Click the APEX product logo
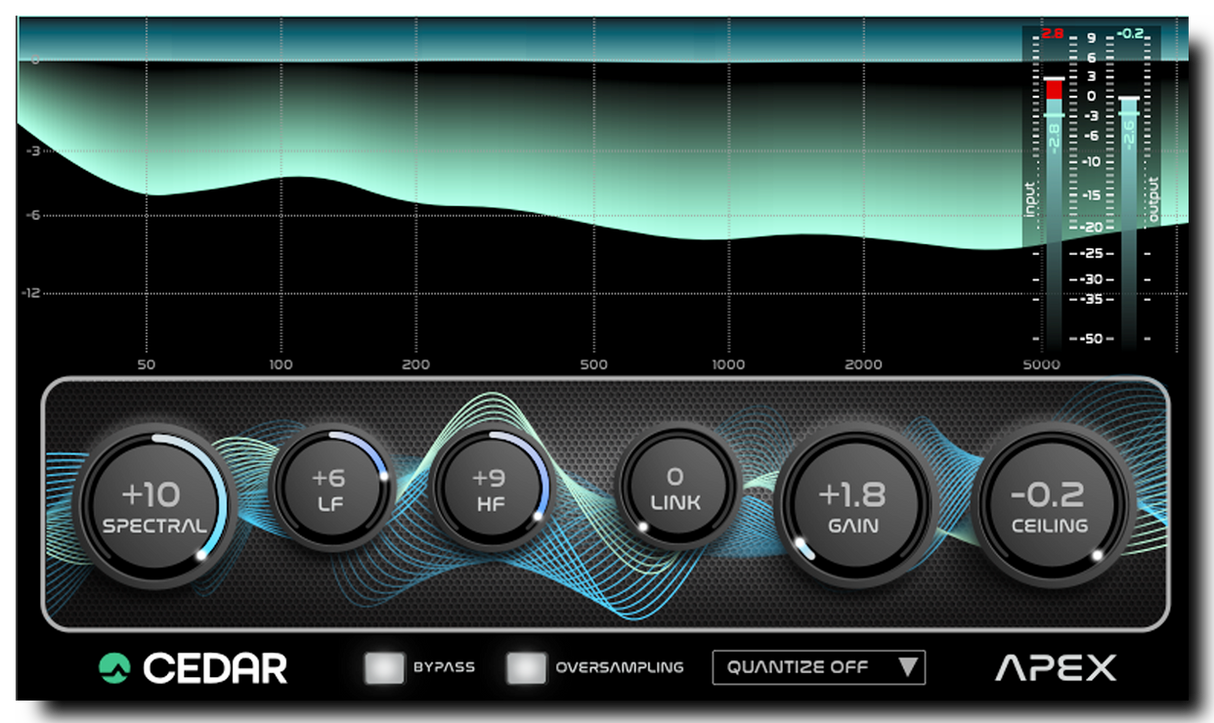 1056,667
